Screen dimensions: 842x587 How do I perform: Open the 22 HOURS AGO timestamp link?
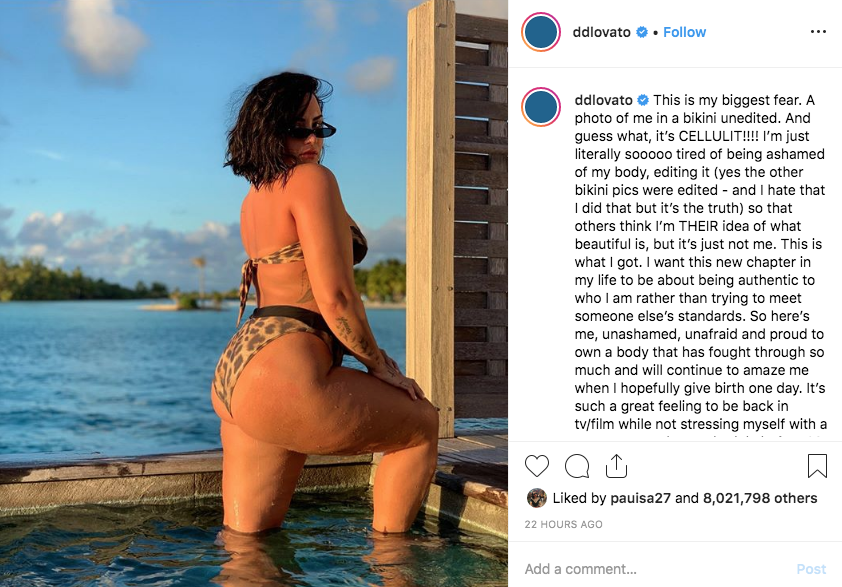[563, 524]
